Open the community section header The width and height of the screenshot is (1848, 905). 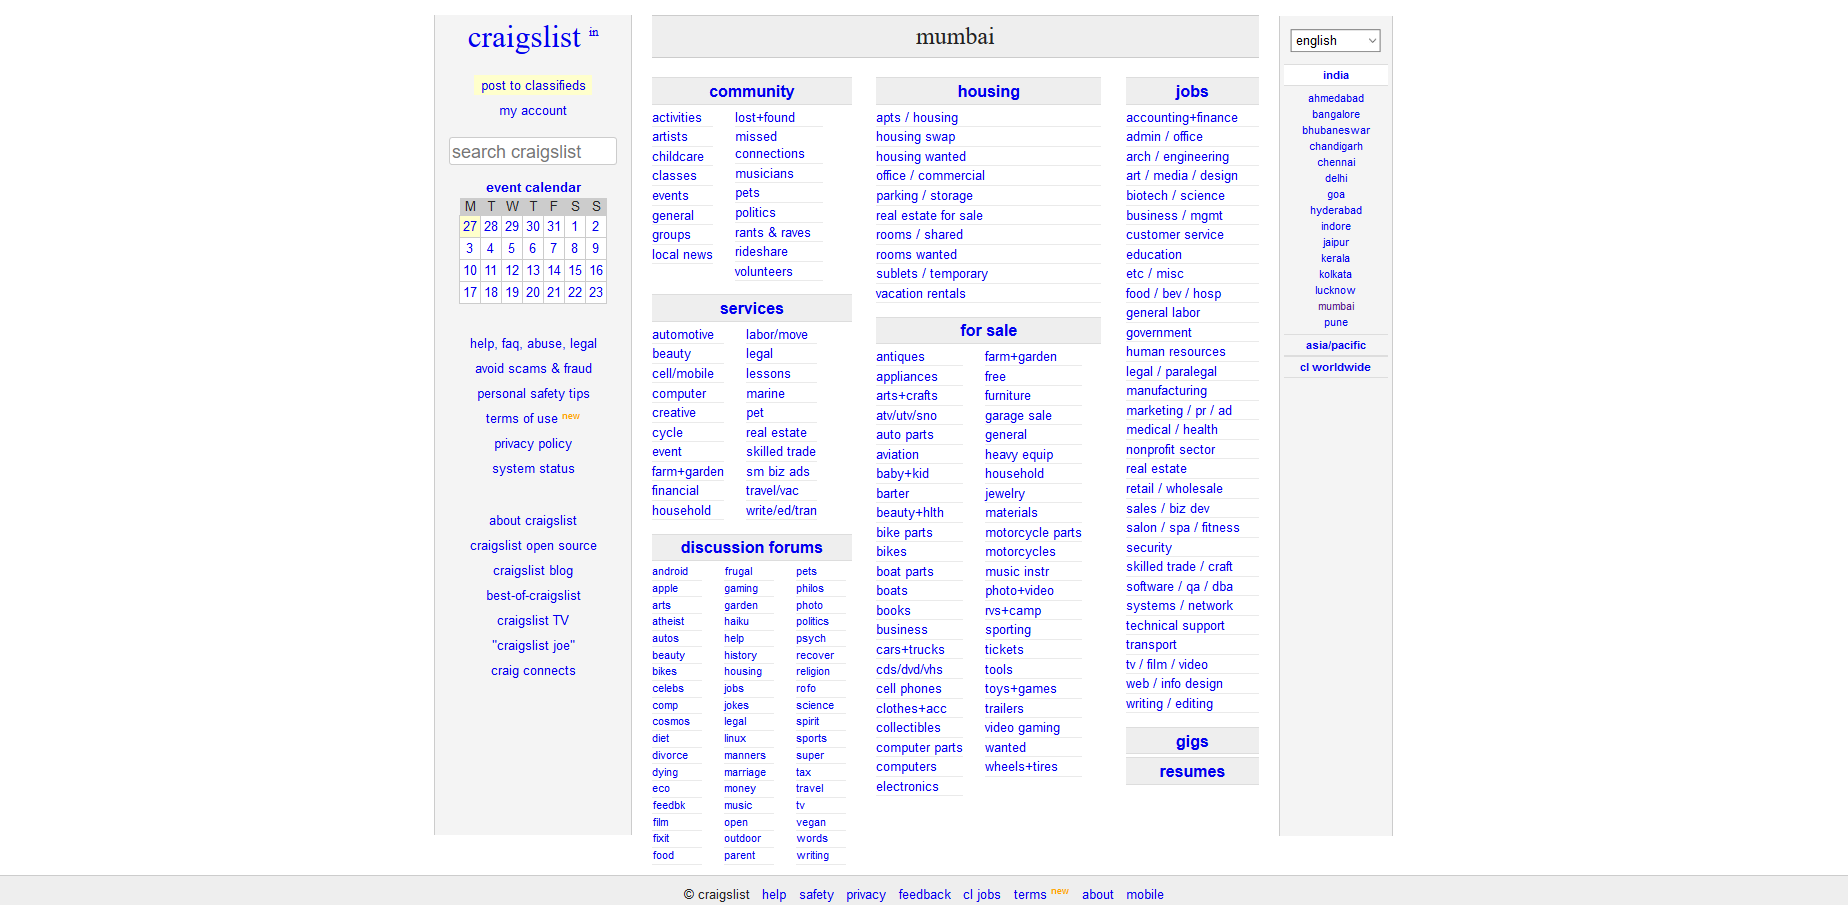tap(752, 91)
